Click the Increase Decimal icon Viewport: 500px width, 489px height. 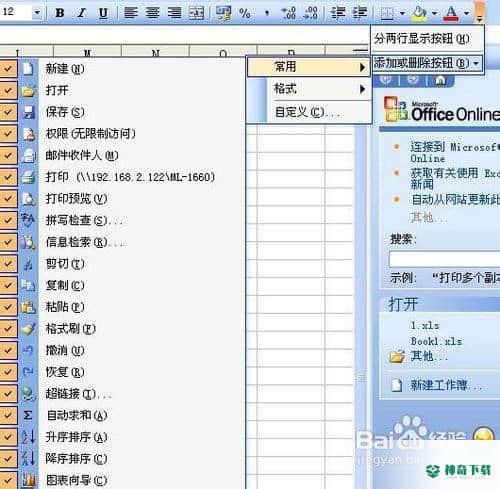click(x=288, y=13)
